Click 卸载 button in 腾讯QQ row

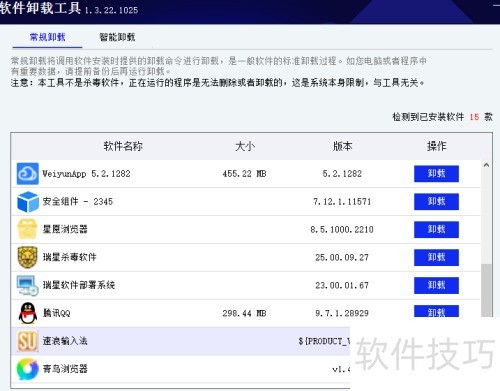pos(436,311)
